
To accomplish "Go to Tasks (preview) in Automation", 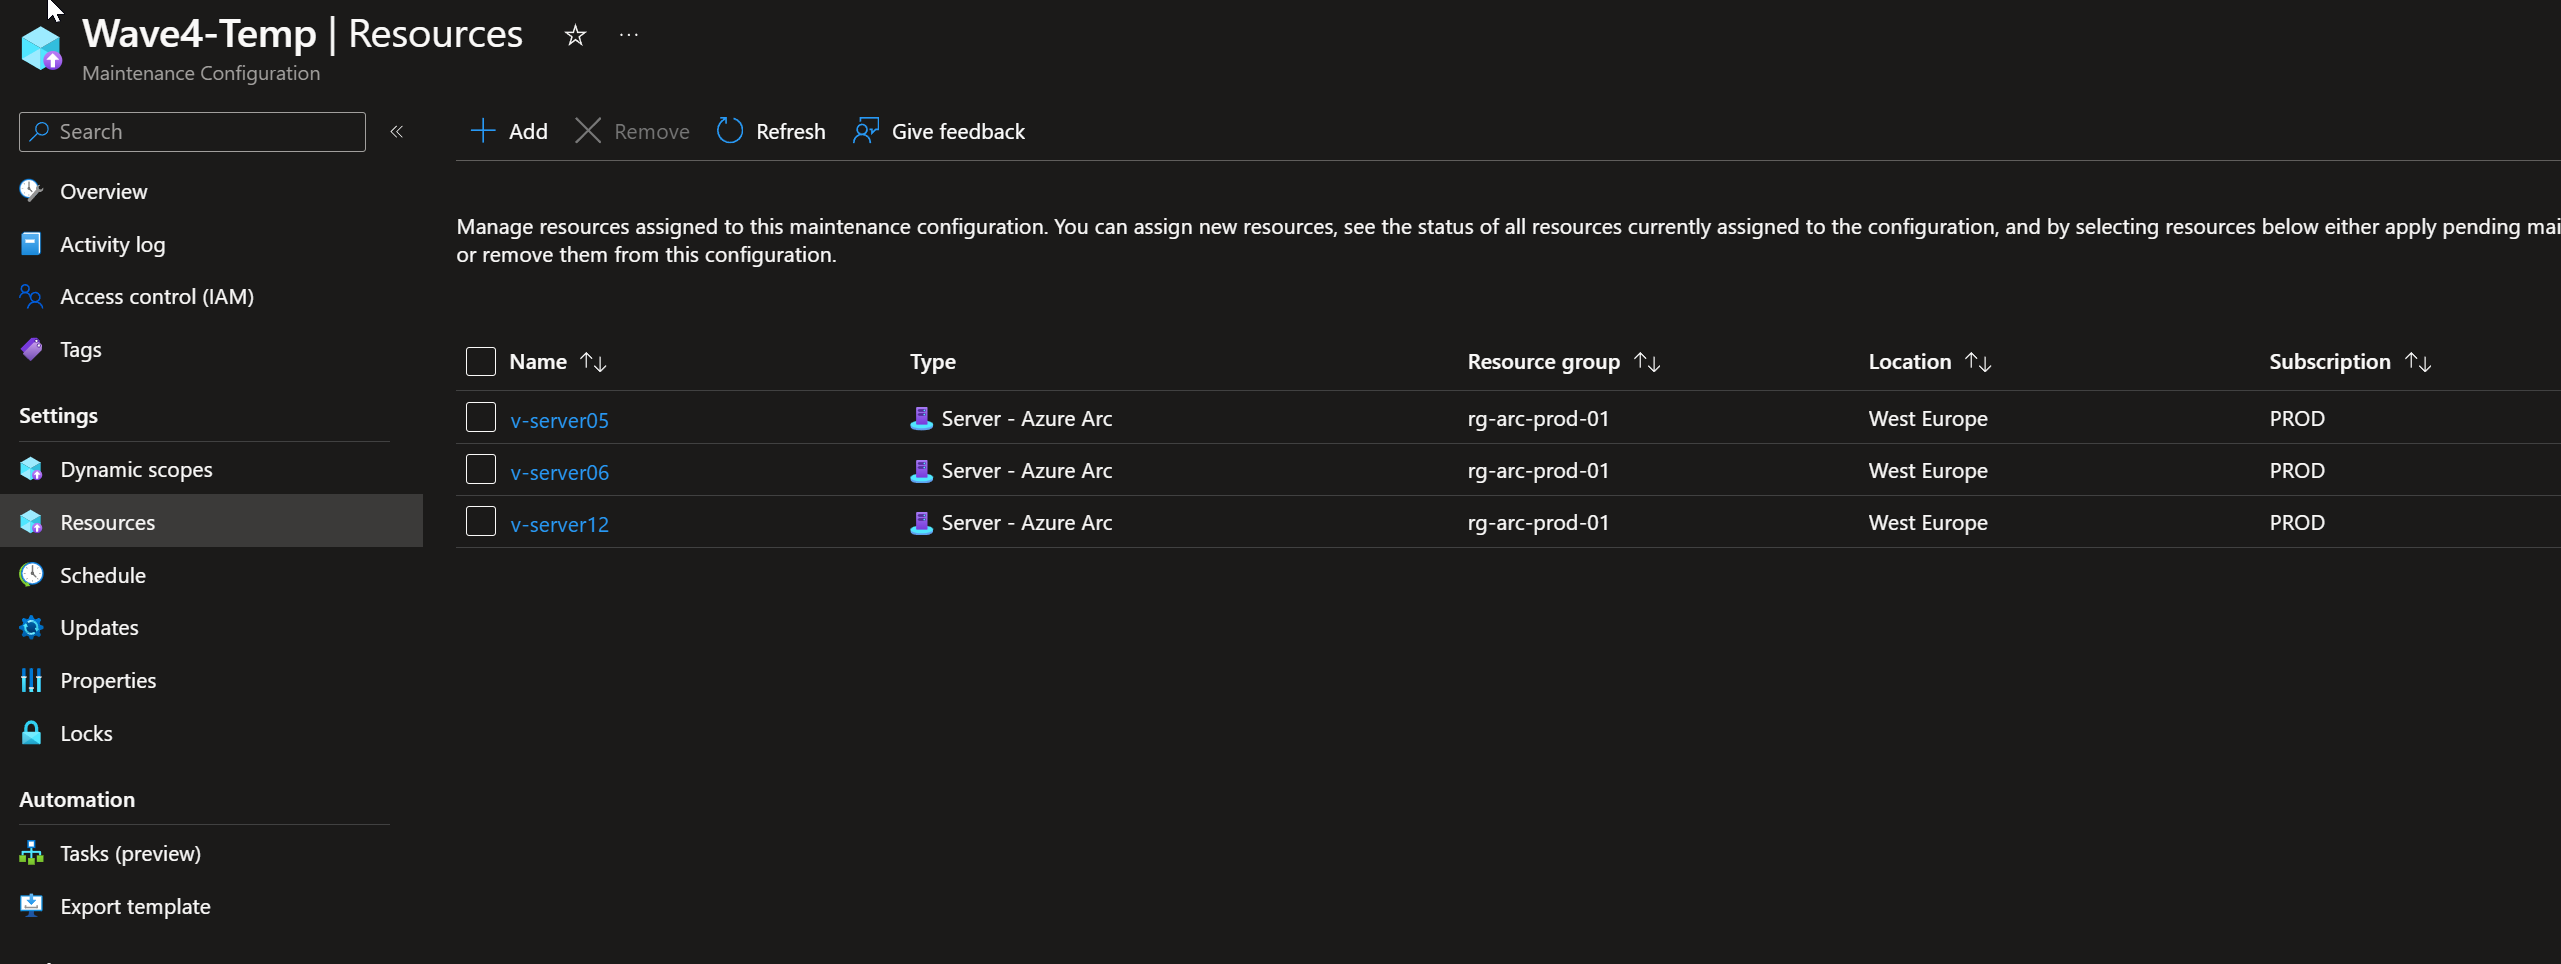I will pyautogui.click(x=129, y=853).
